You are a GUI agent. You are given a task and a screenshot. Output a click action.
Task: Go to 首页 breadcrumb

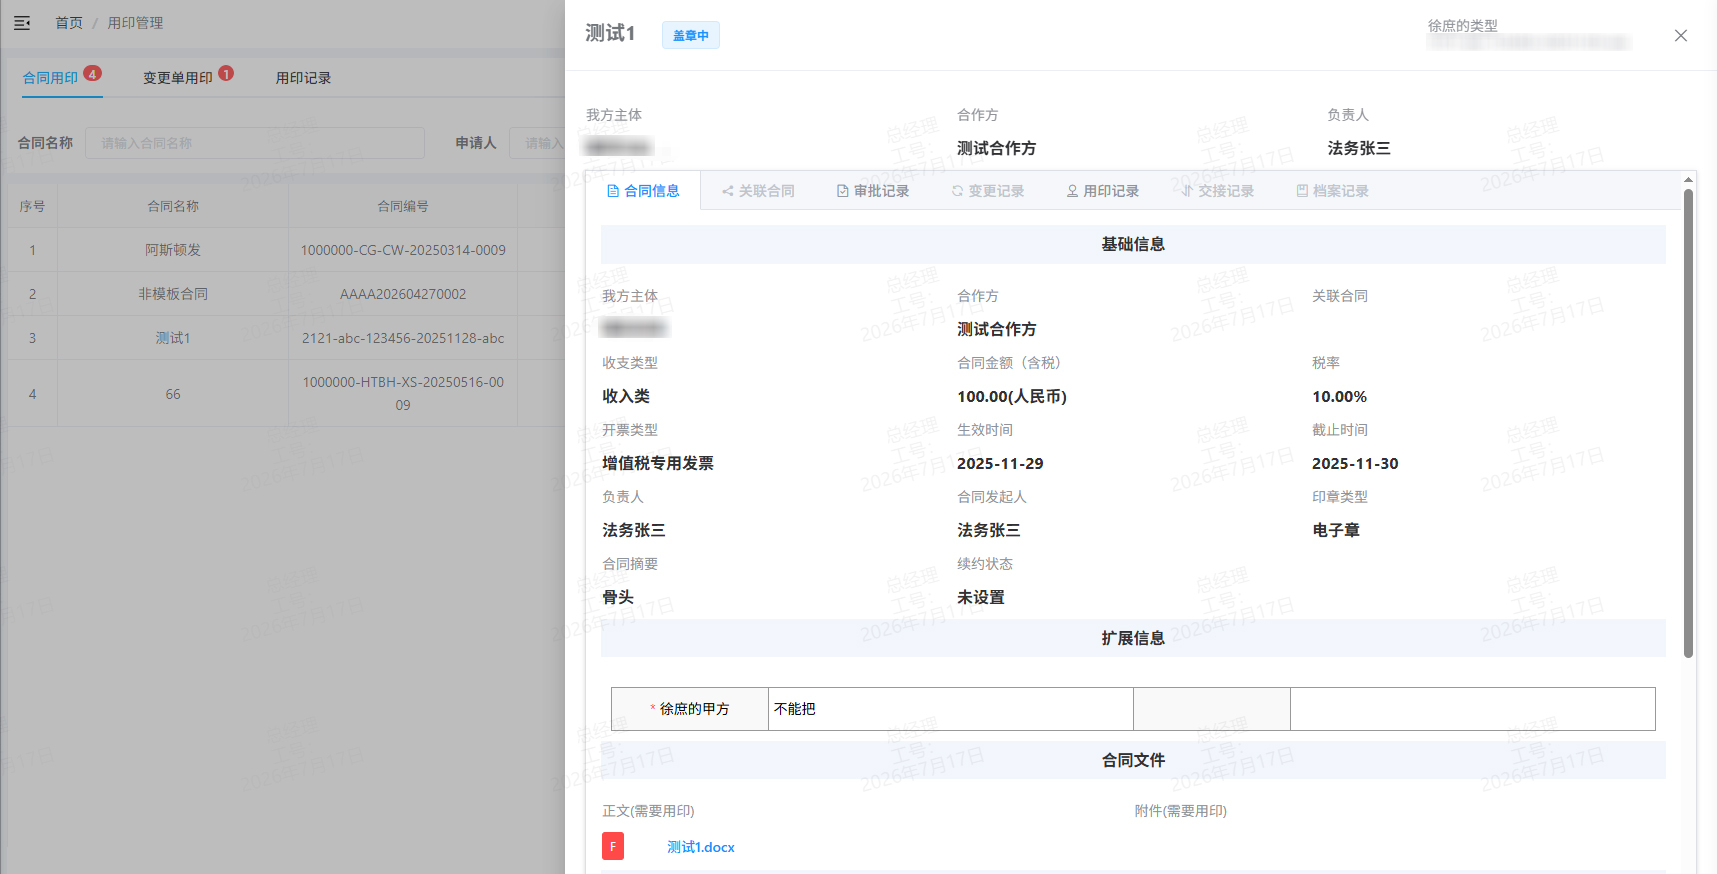69,22
